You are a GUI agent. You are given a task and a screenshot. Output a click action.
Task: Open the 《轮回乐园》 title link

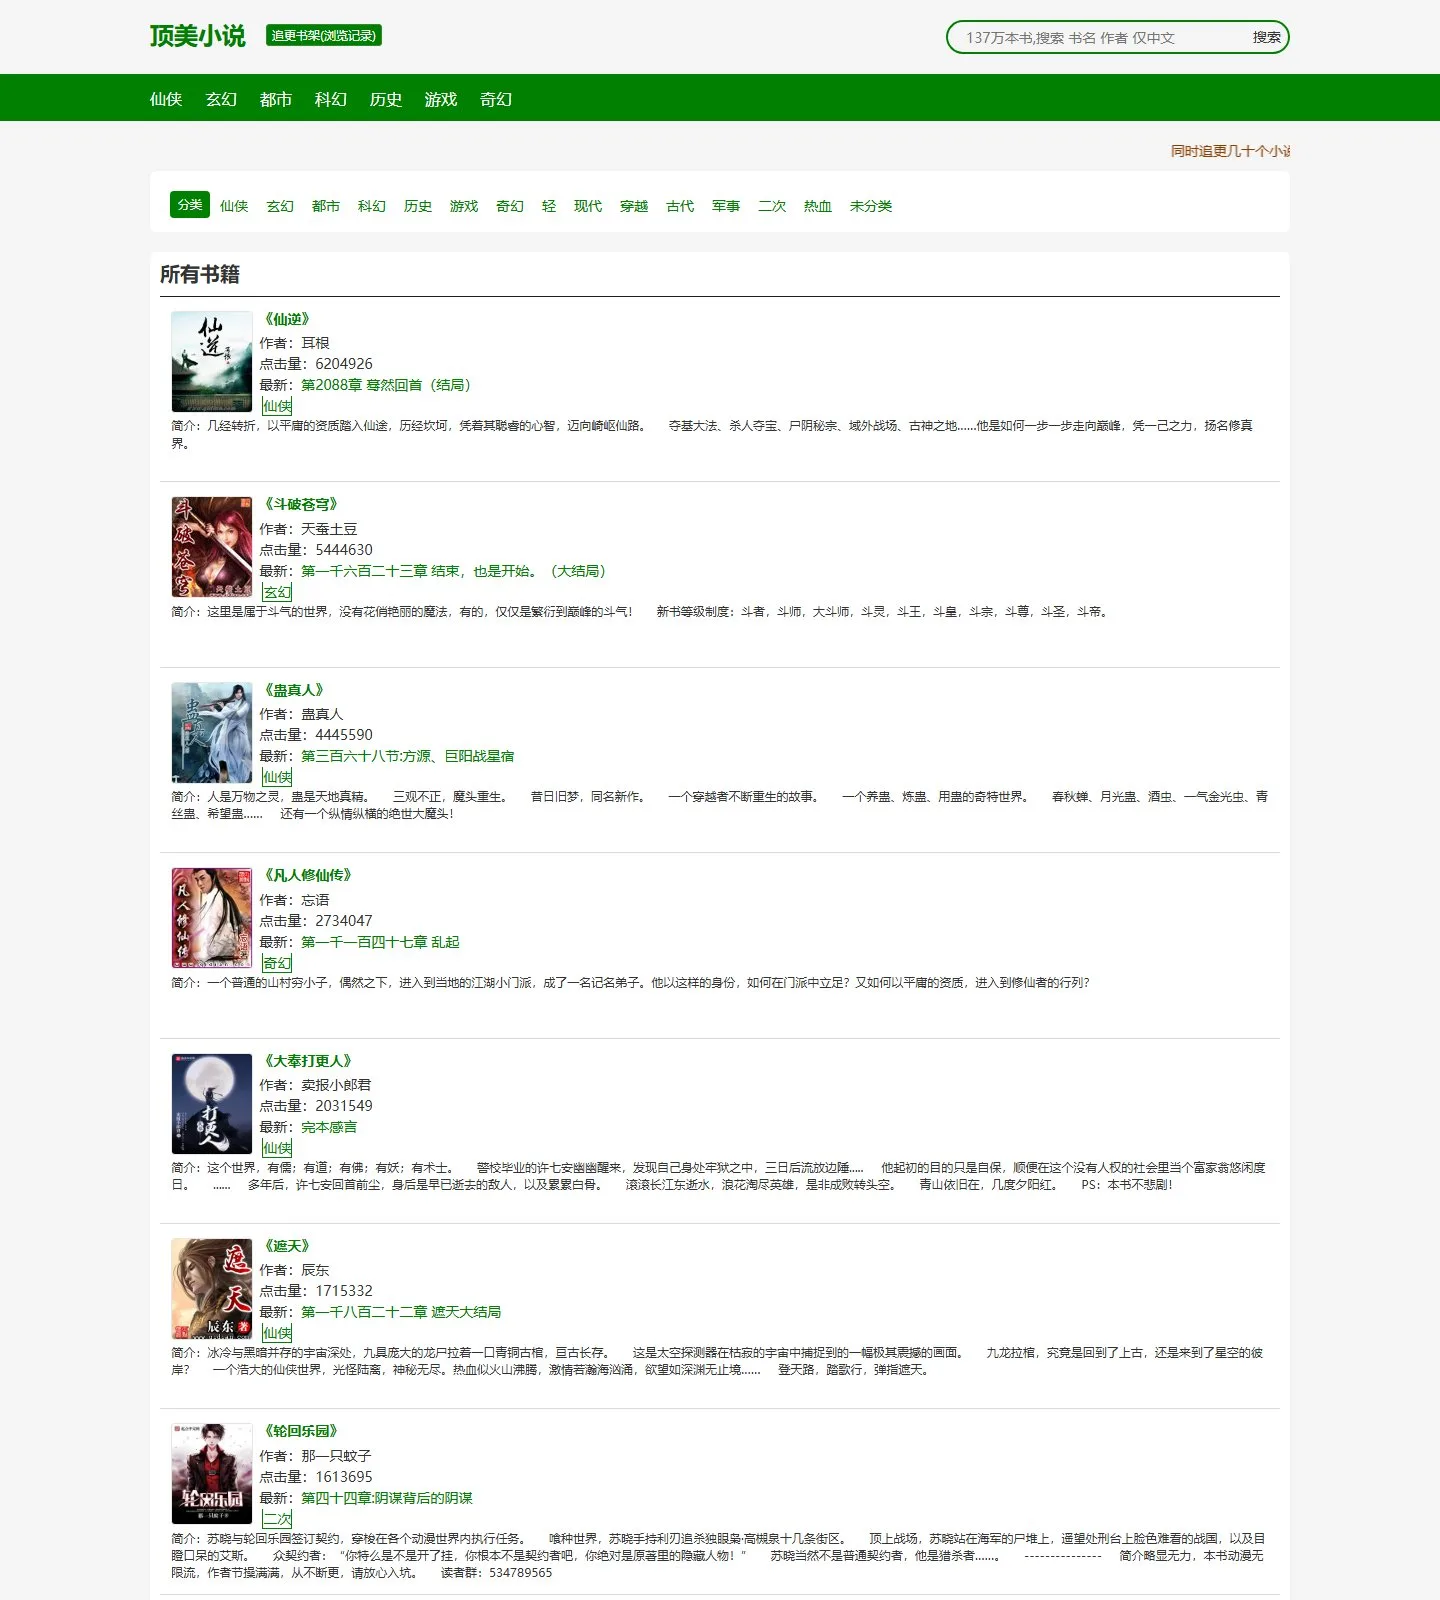click(x=301, y=1431)
